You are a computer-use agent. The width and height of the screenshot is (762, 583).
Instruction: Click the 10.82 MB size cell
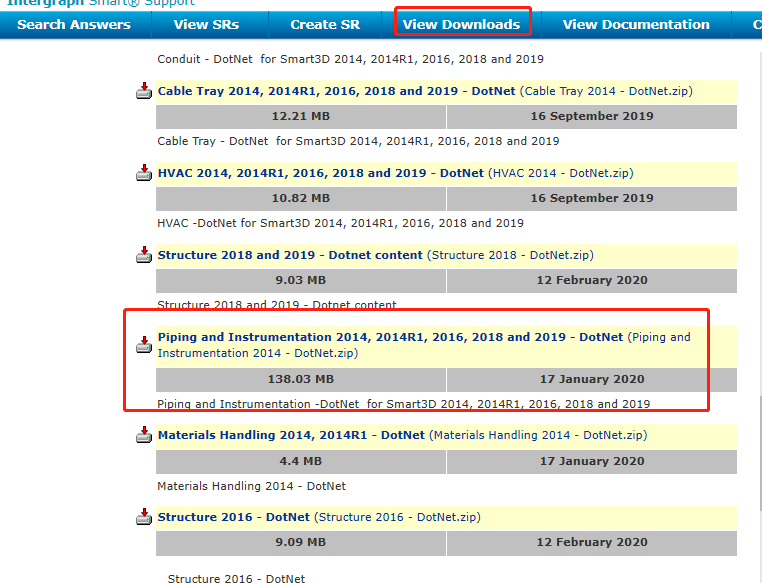(x=301, y=199)
